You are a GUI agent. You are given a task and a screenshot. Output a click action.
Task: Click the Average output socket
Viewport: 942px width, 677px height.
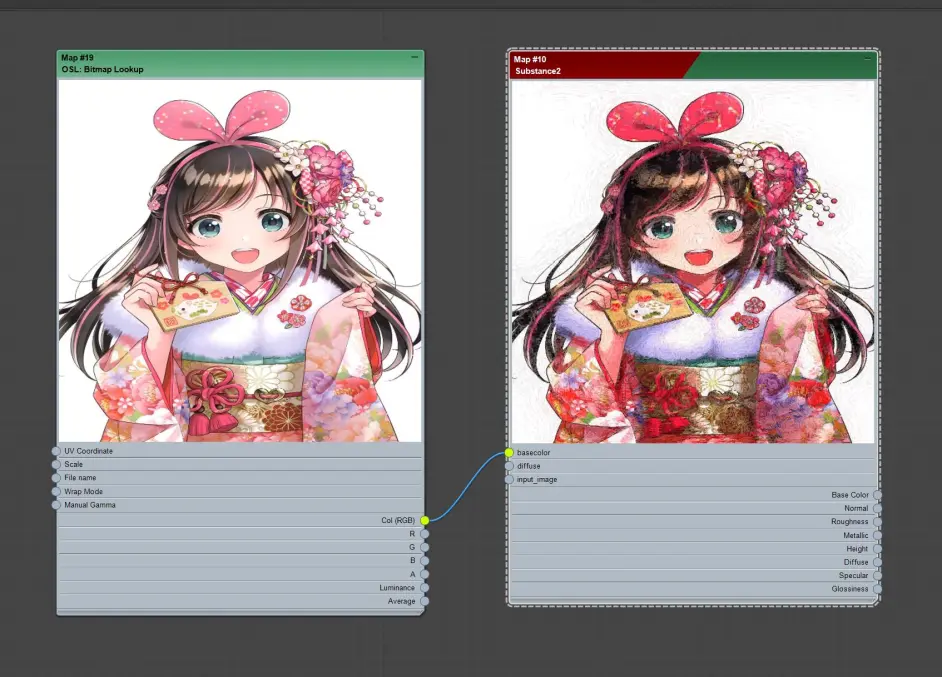click(x=425, y=601)
